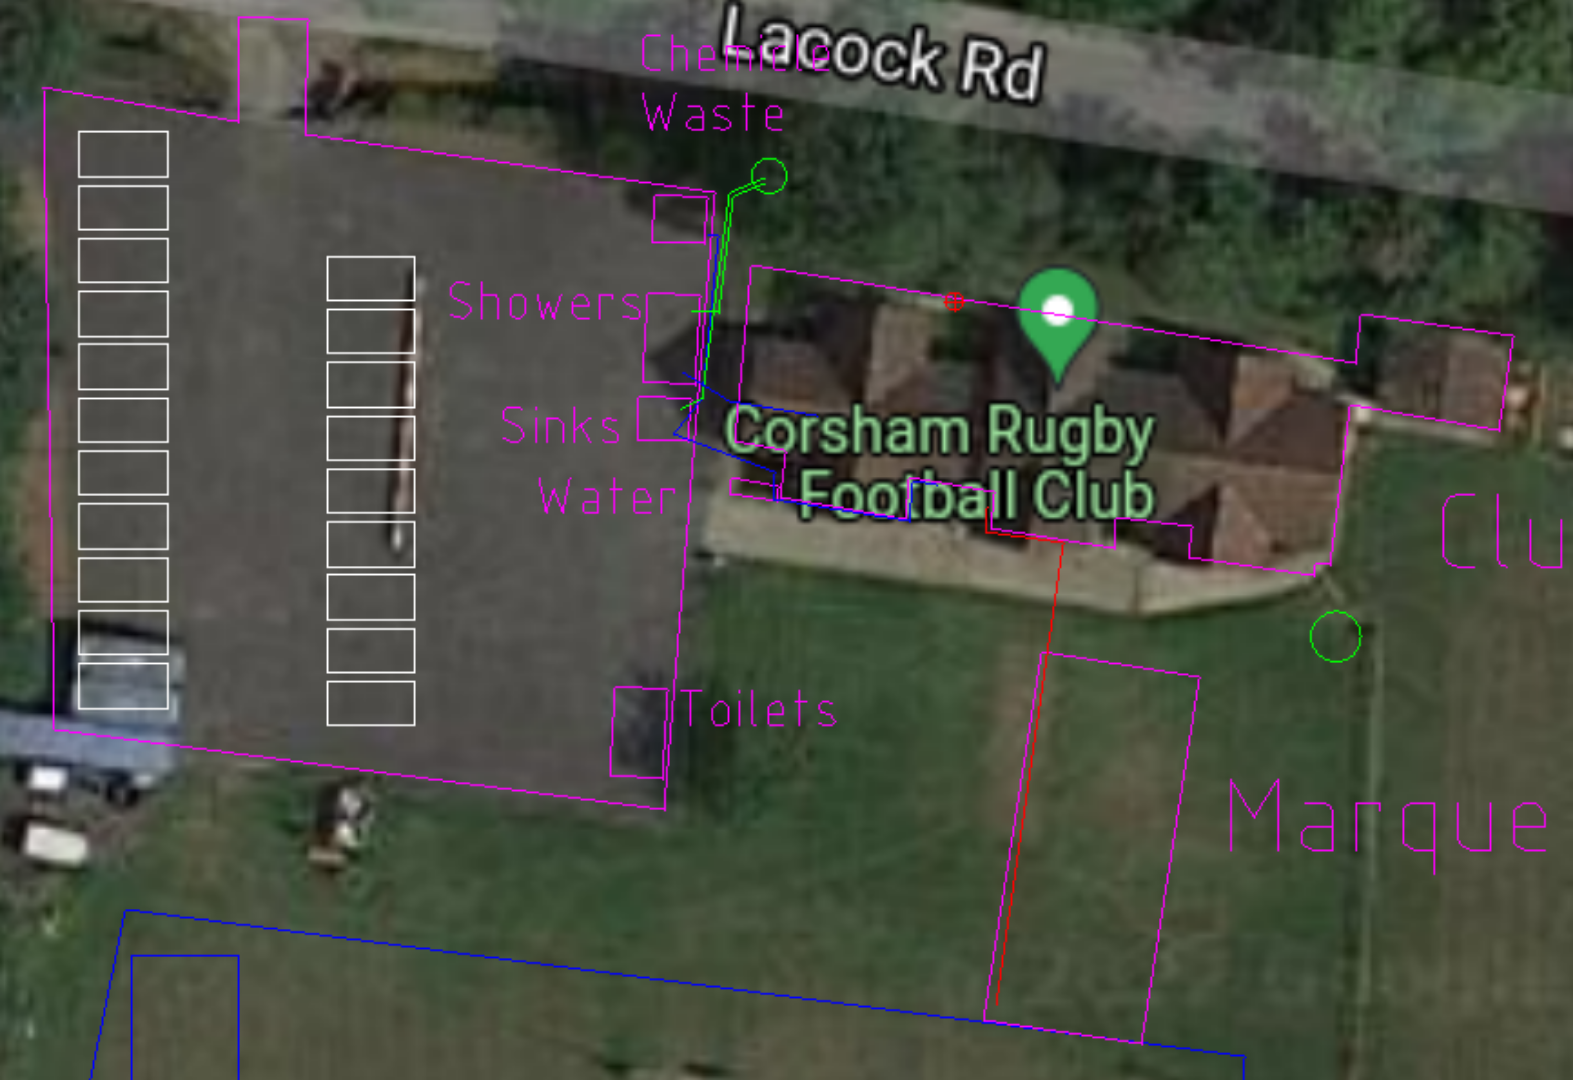Select the top white parking bay in left column
This screenshot has width=1573, height=1080.
coord(123,154)
